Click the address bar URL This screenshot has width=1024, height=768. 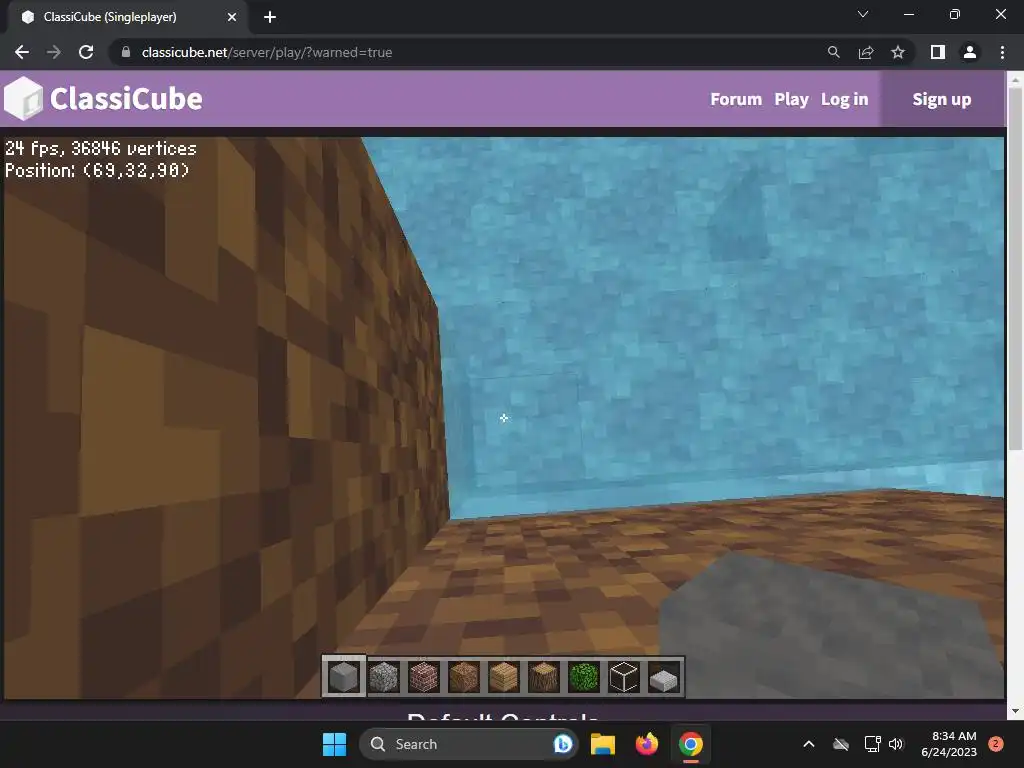(x=266, y=52)
